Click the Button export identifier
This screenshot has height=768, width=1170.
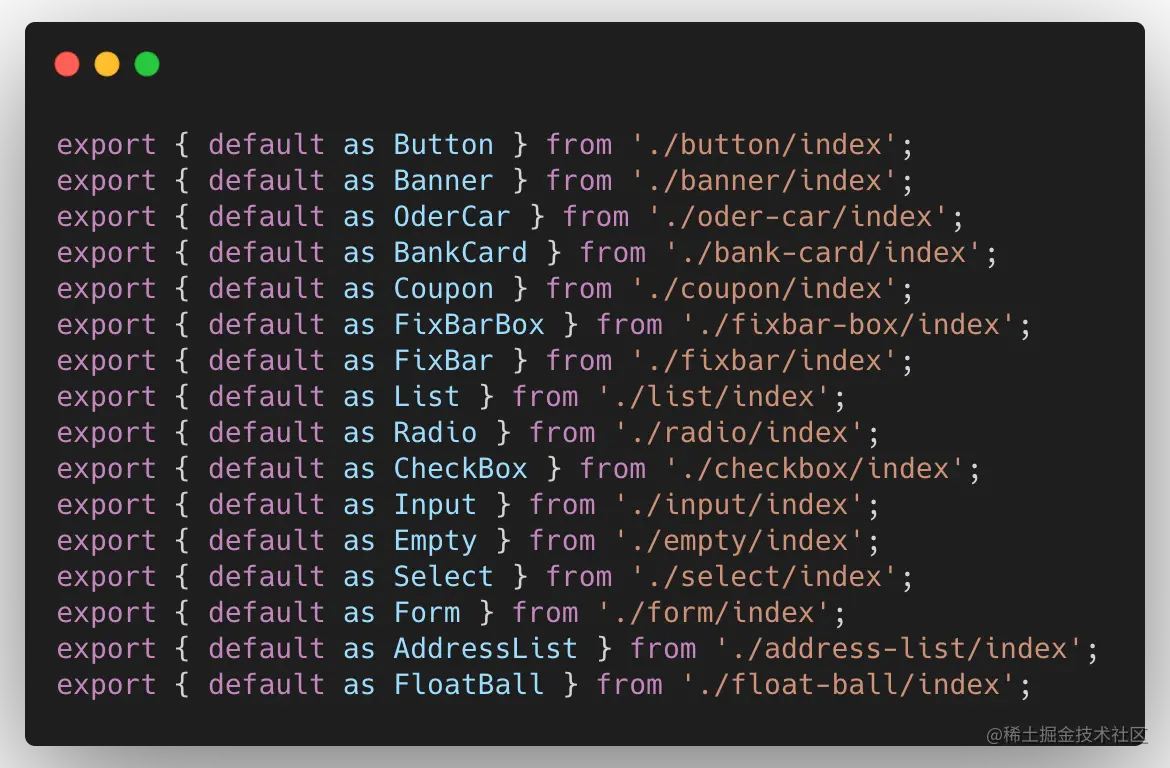(443, 145)
